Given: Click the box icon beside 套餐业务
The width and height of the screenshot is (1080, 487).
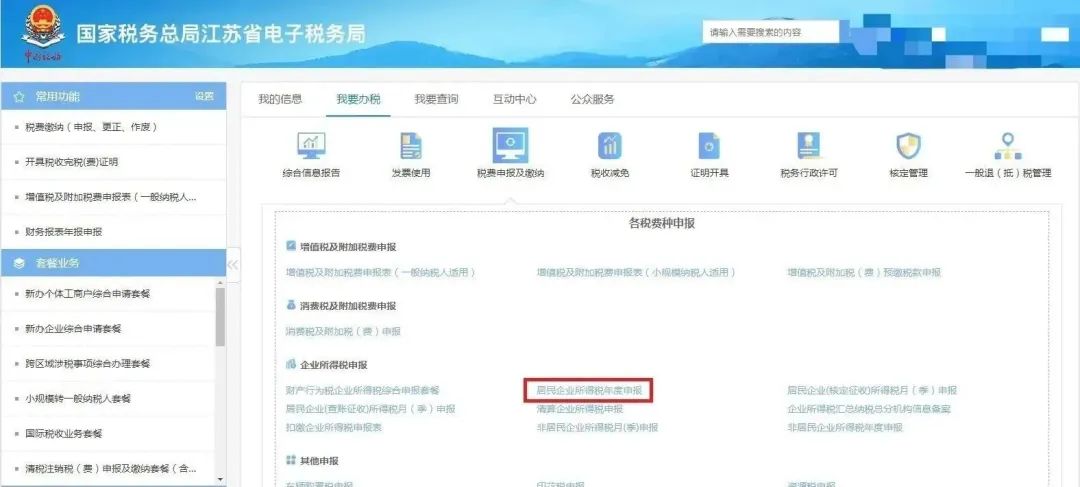Looking at the screenshot, I should click(x=19, y=263).
